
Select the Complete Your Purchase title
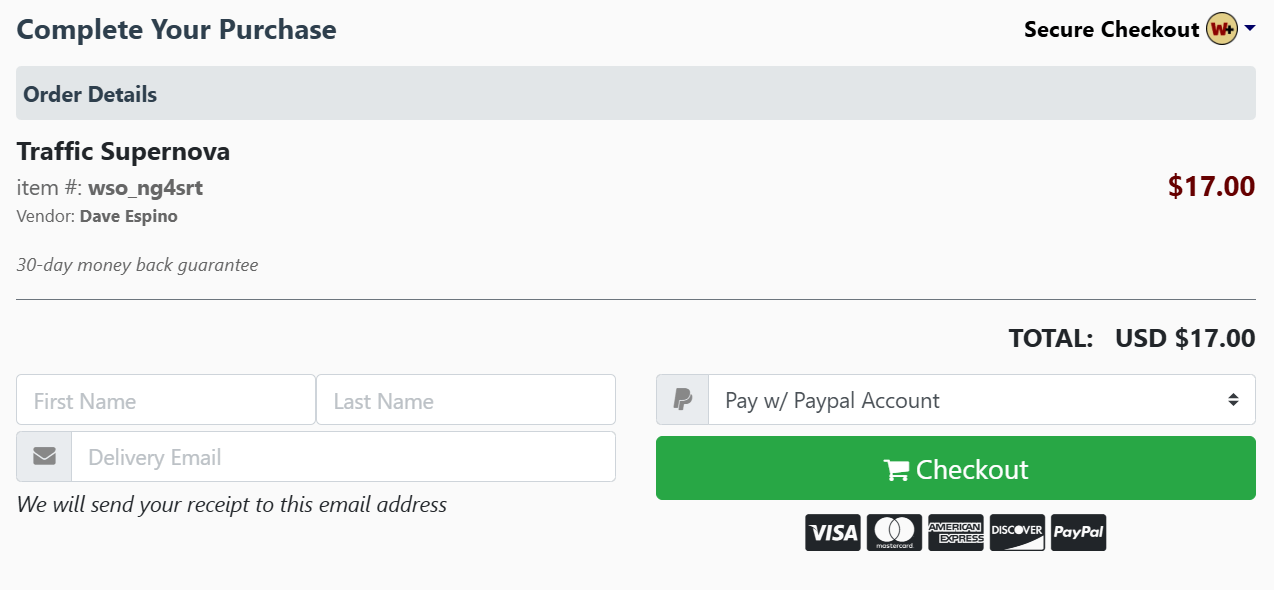pos(176,29)
